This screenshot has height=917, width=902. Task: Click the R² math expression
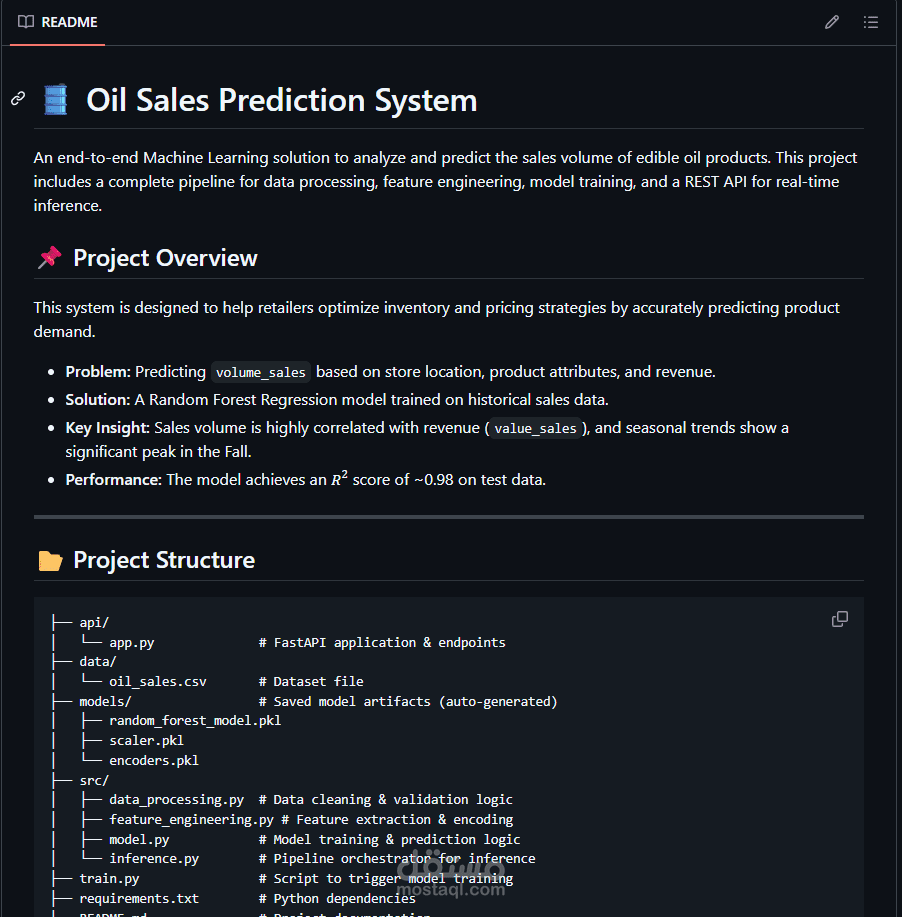coord(339,480)
